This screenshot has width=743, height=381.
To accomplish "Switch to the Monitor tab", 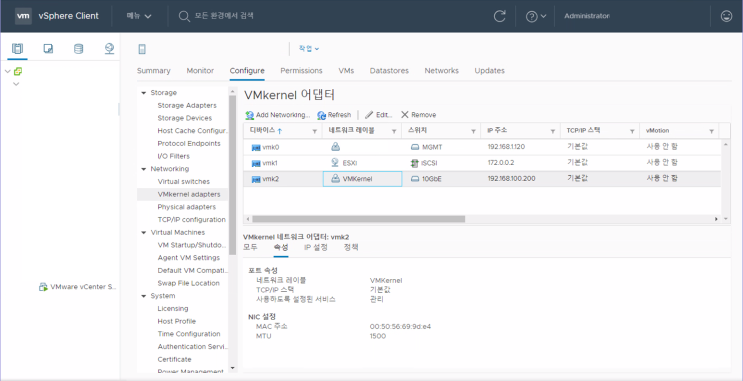I will click(x=200, y=71).
